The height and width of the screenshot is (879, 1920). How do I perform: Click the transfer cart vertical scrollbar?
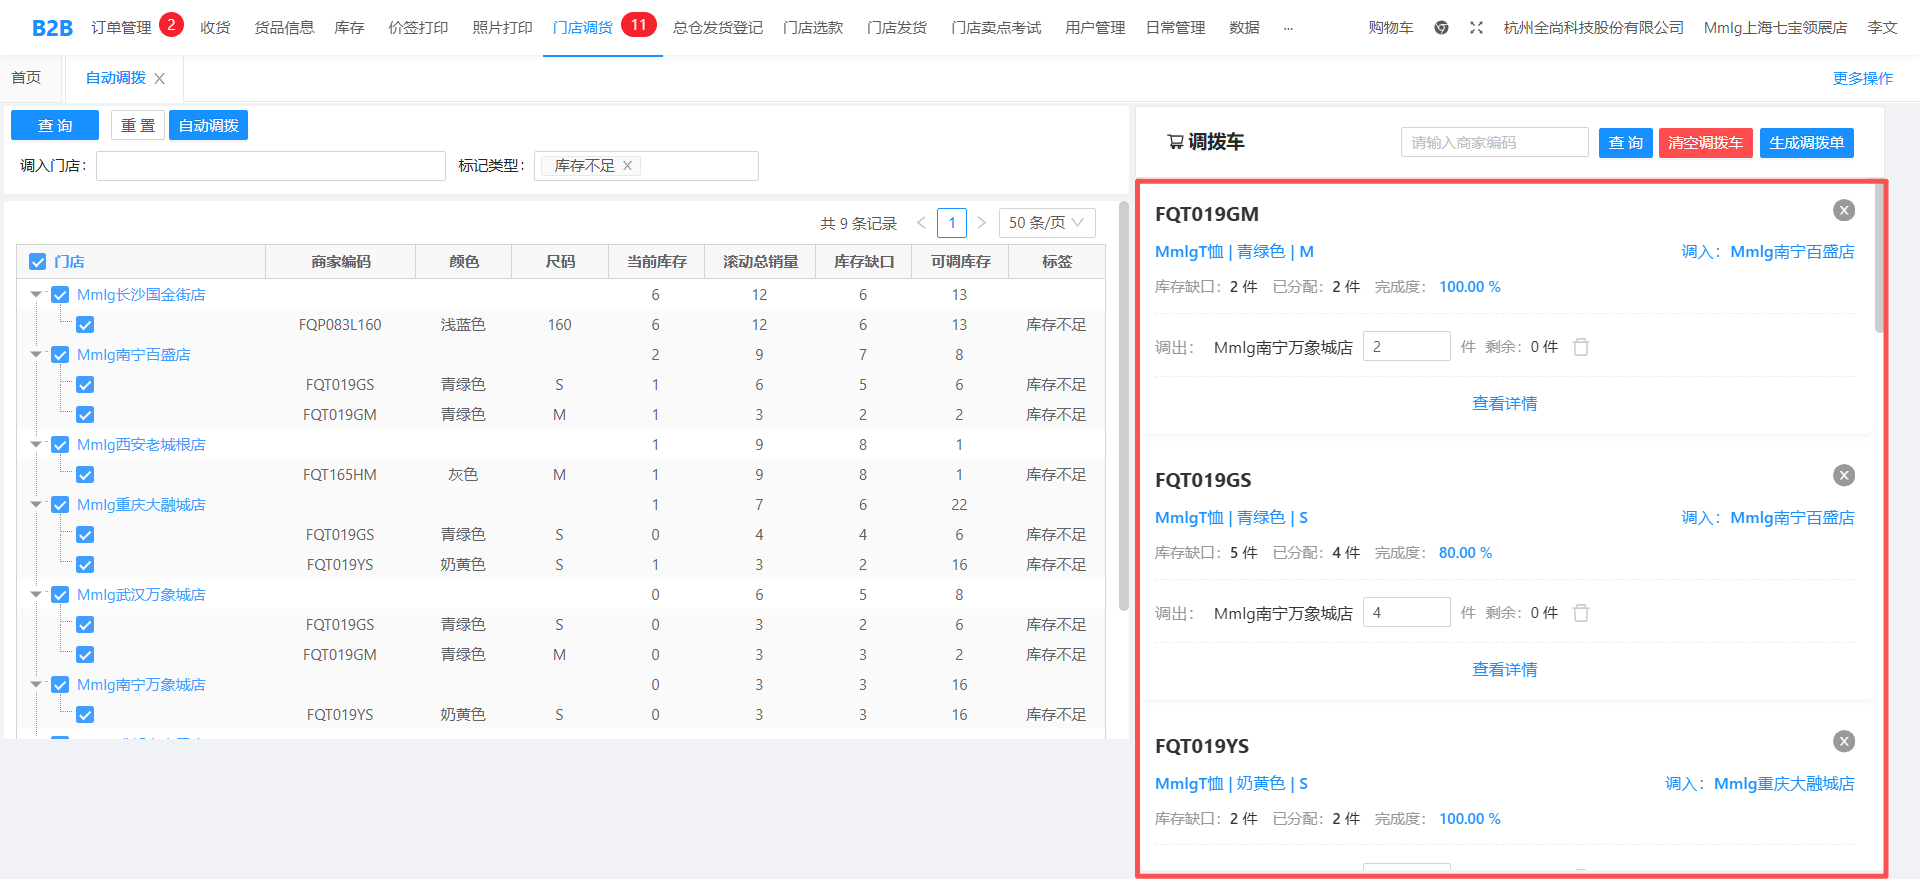pos(1879,260)
